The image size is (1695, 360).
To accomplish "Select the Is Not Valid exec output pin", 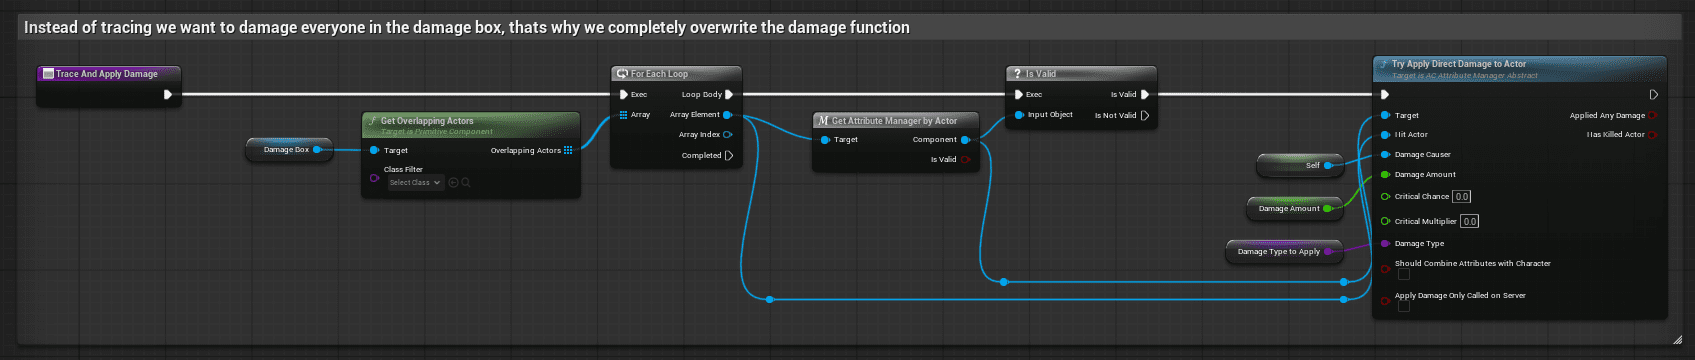I will [x=1145, y=115].
